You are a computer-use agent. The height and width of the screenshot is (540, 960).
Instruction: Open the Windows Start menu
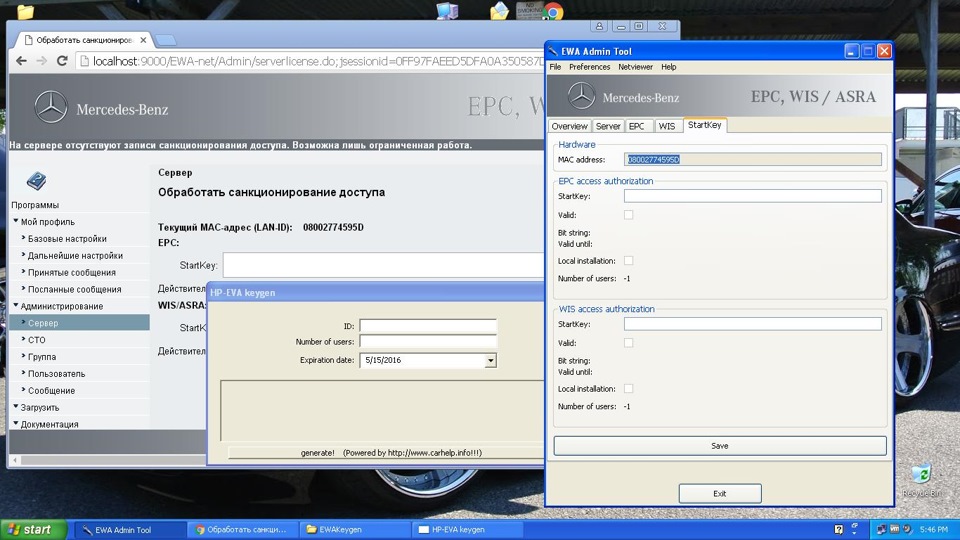(x=34, y=530)
